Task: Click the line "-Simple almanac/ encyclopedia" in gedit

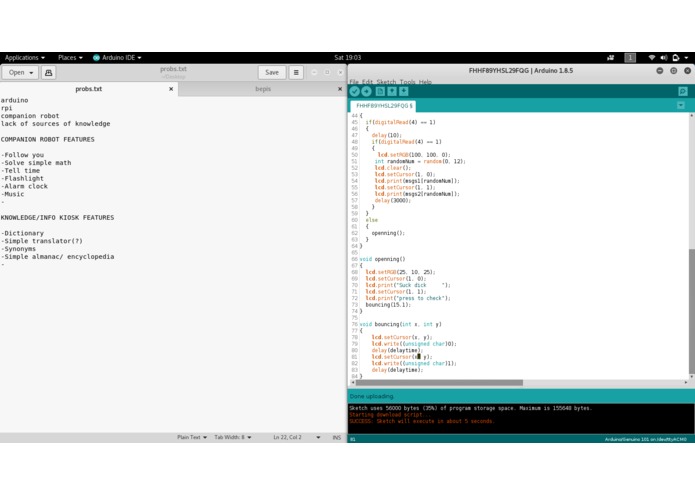Action: pos(57,257)
